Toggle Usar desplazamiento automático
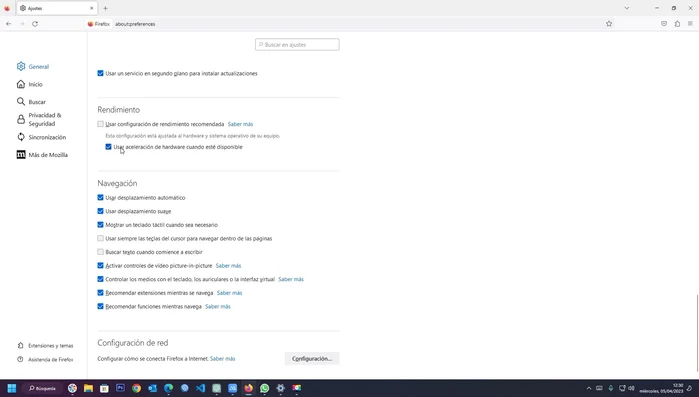 (100, 197)
